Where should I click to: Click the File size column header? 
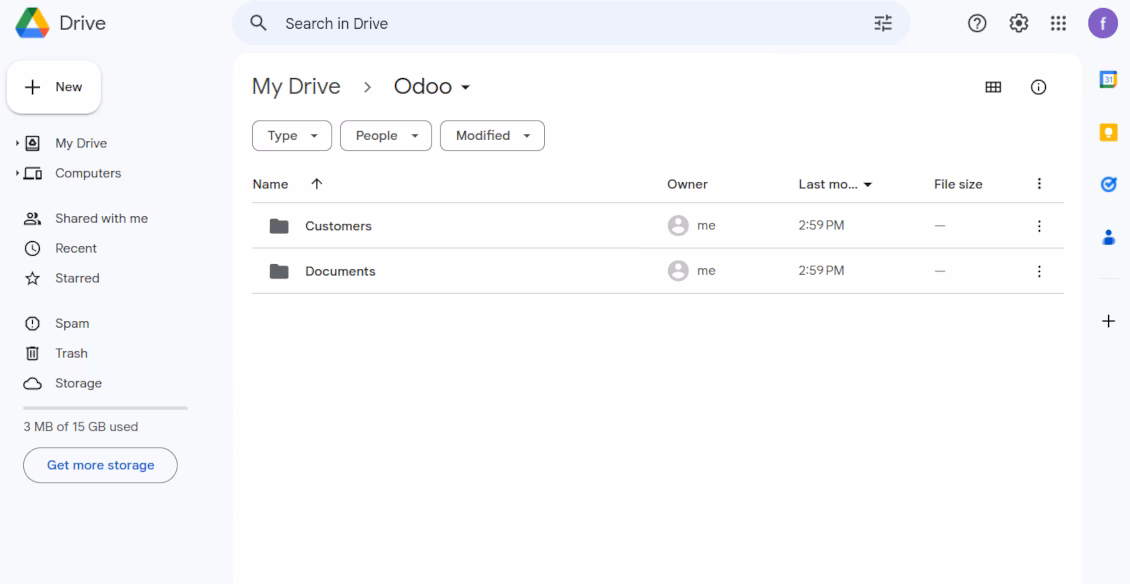(958, 184)
